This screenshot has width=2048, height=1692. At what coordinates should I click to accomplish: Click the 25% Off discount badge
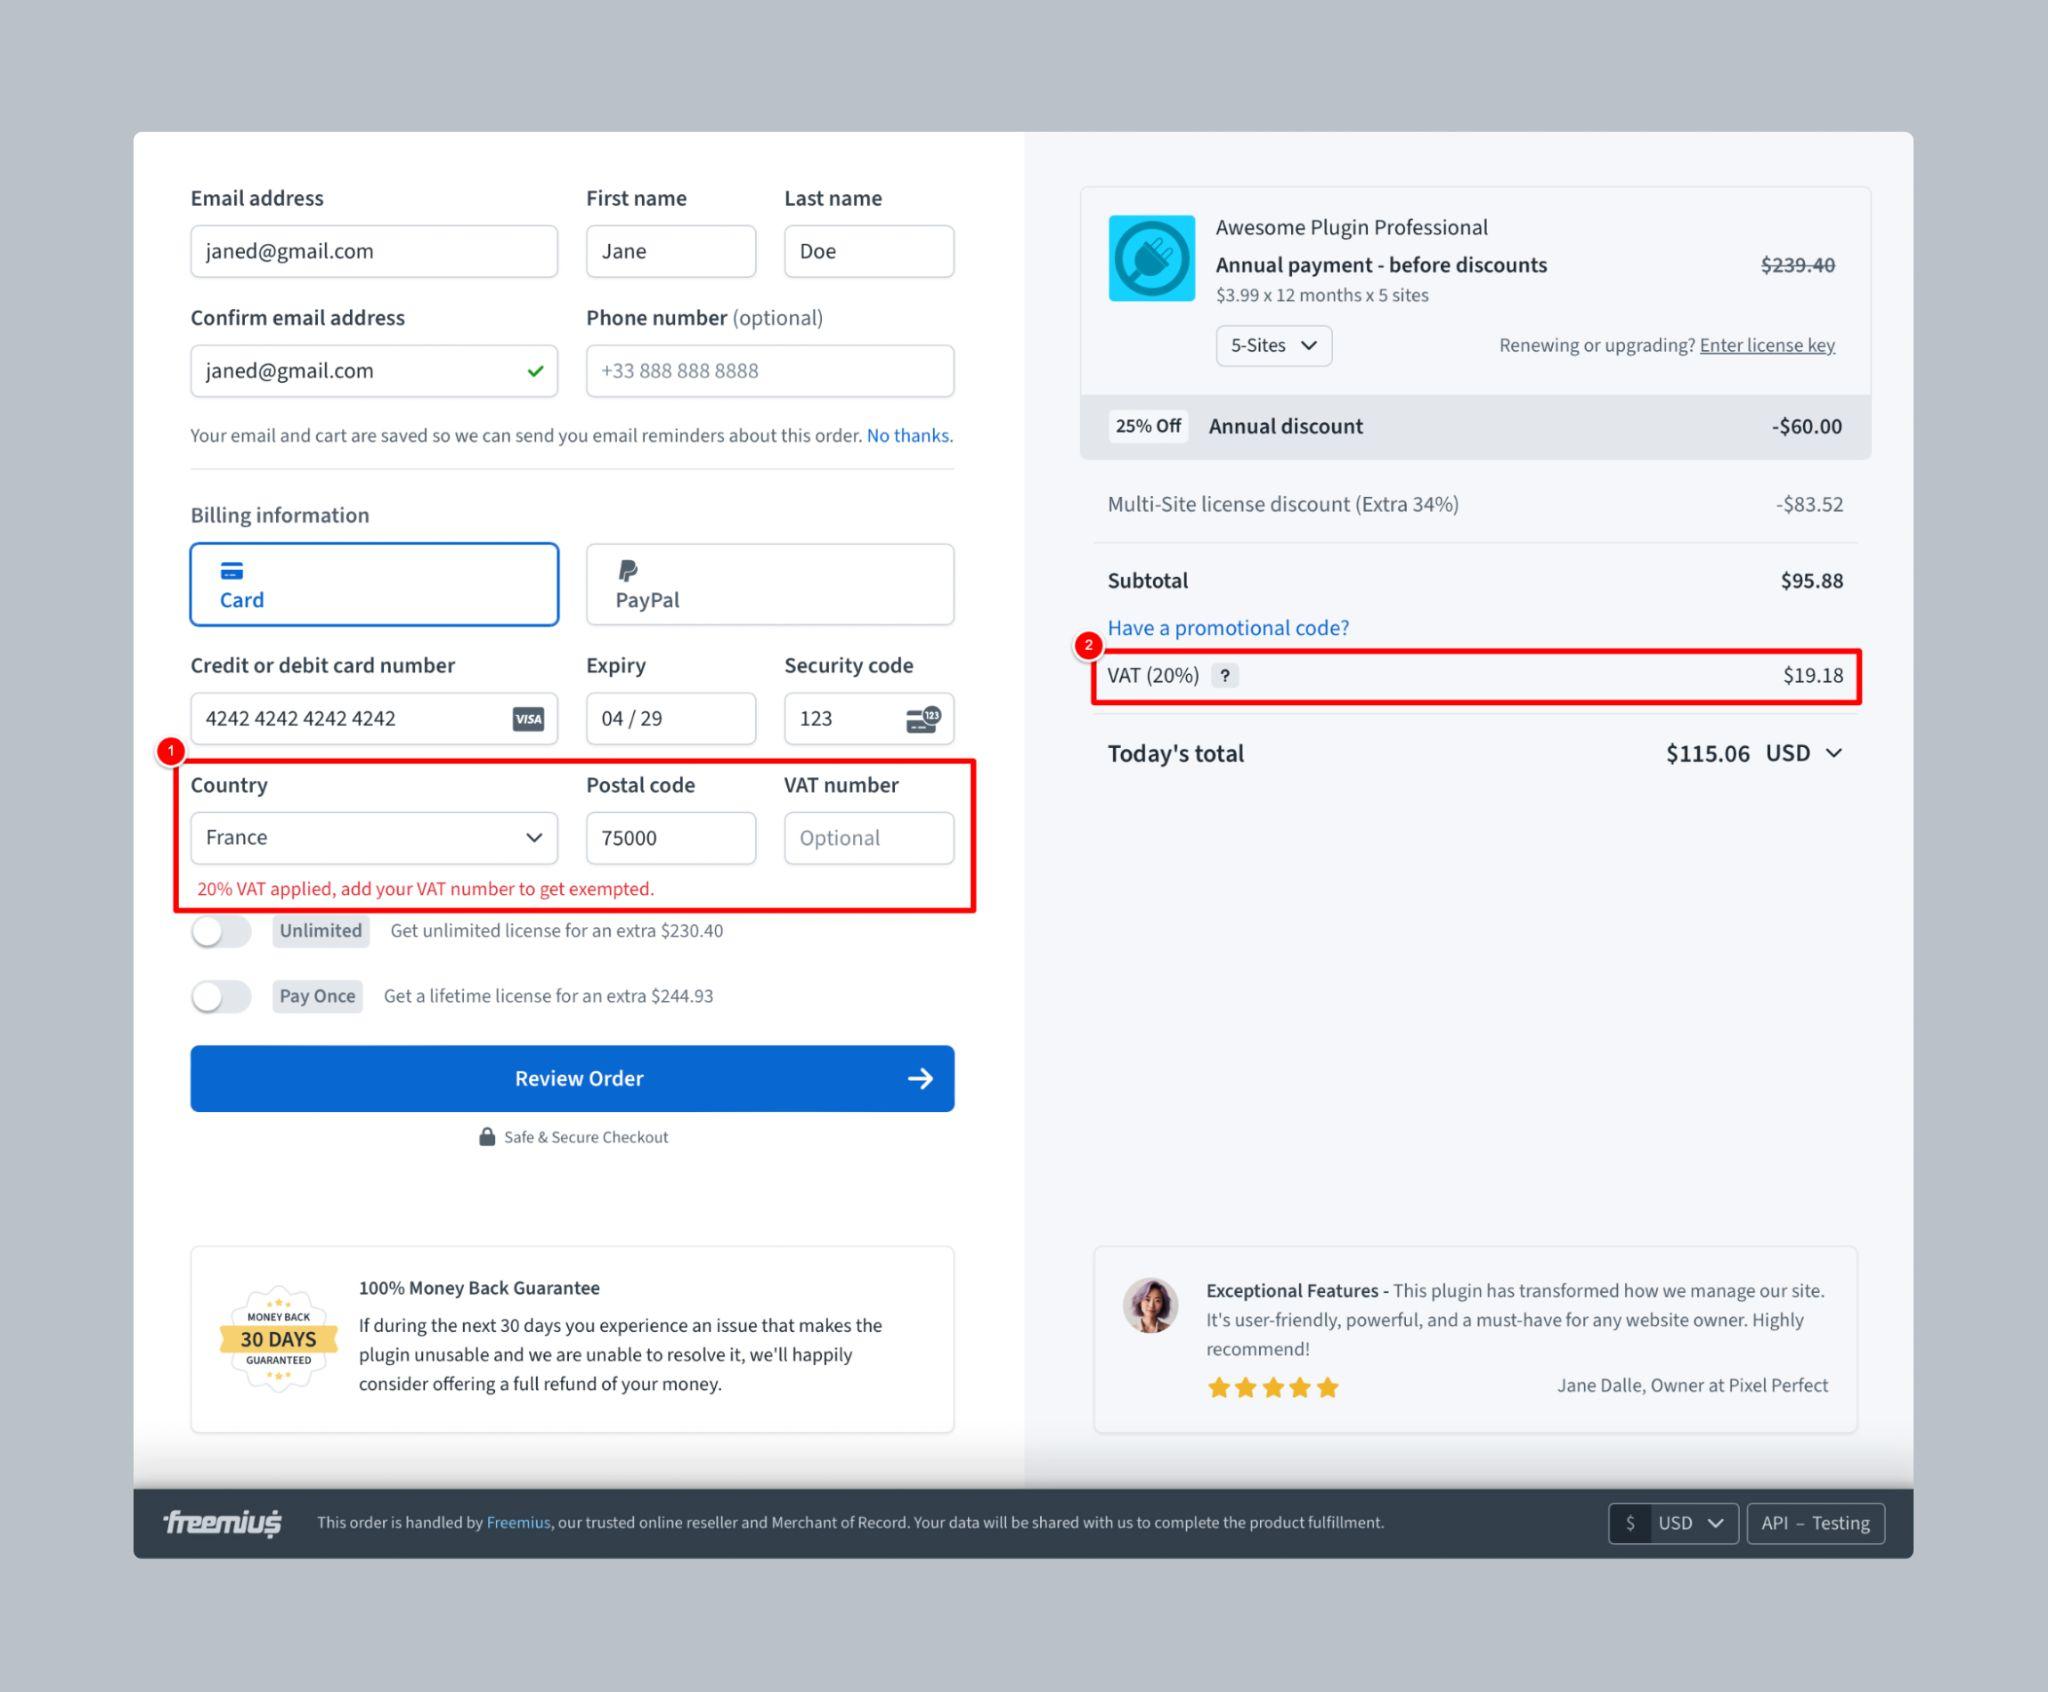[1148, 426]
